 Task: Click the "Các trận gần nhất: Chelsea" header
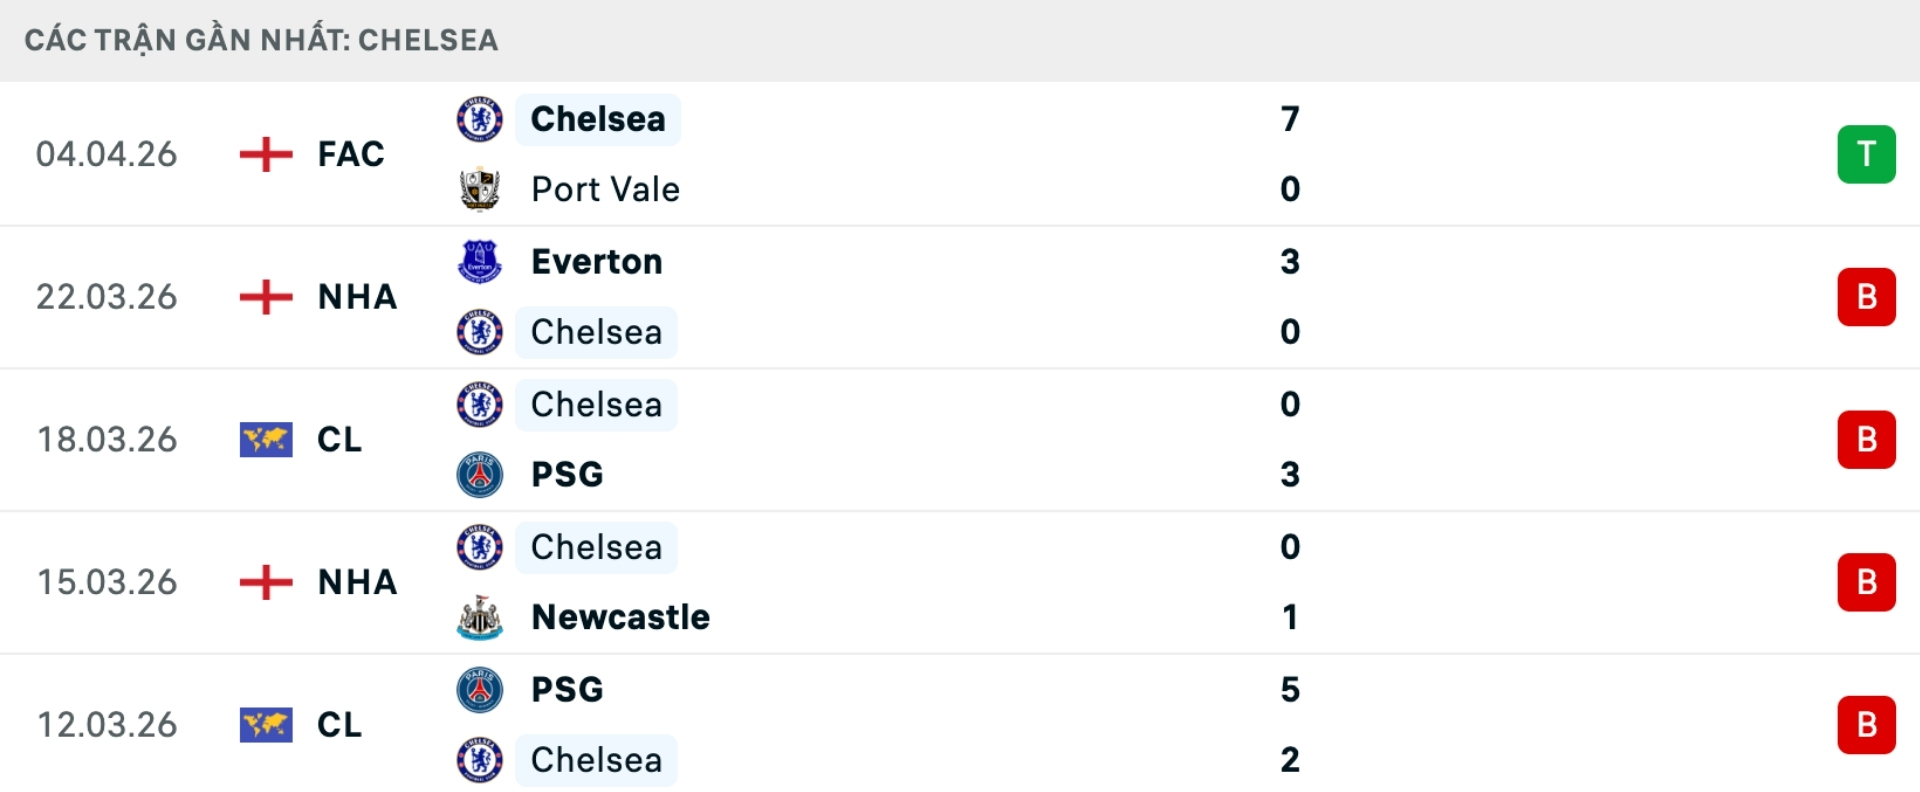pyautogui.click(x=261, y=40)
